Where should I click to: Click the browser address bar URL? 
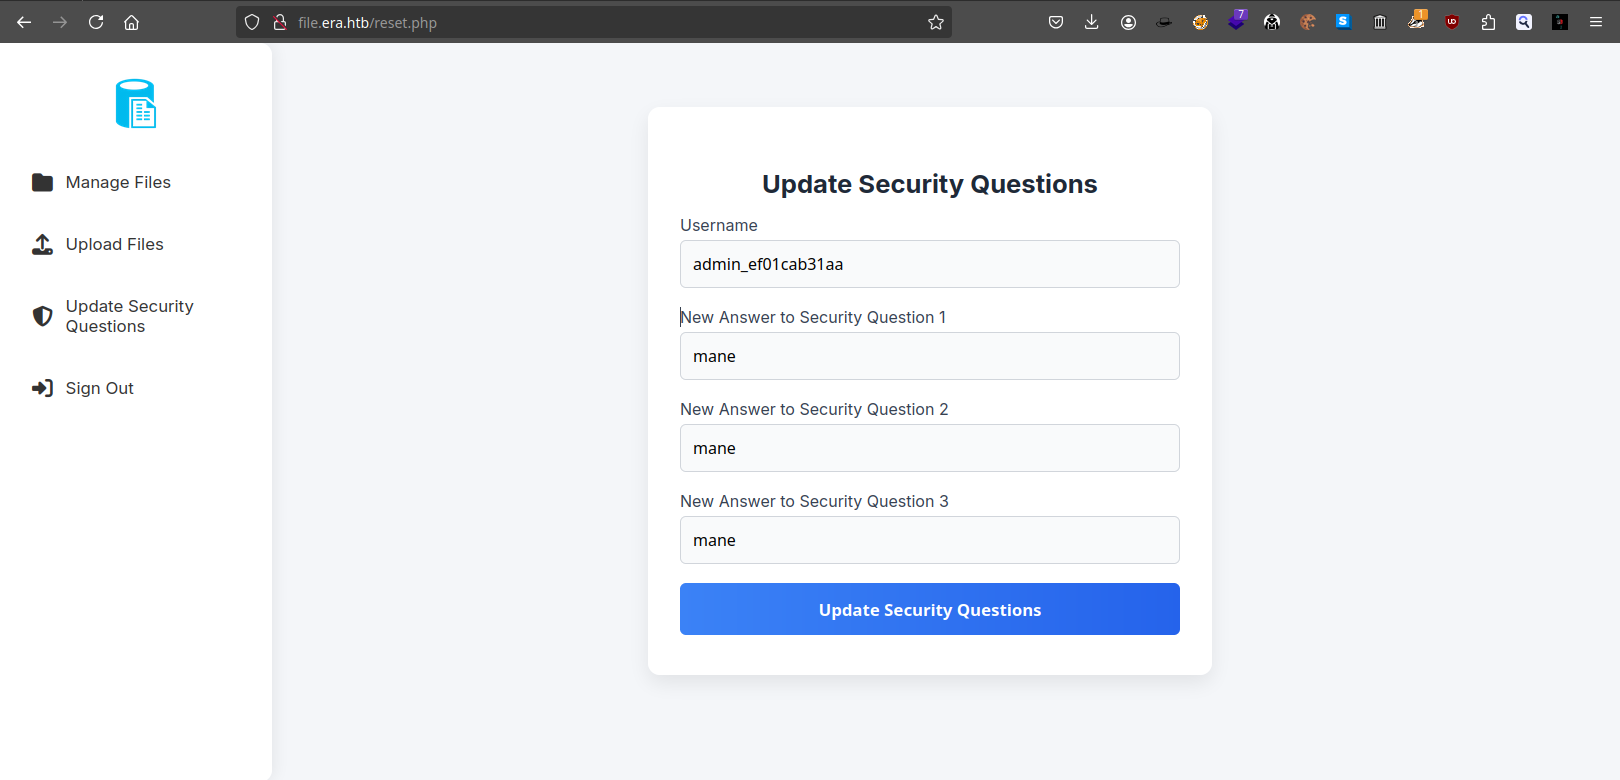click(x=600, y=22)
